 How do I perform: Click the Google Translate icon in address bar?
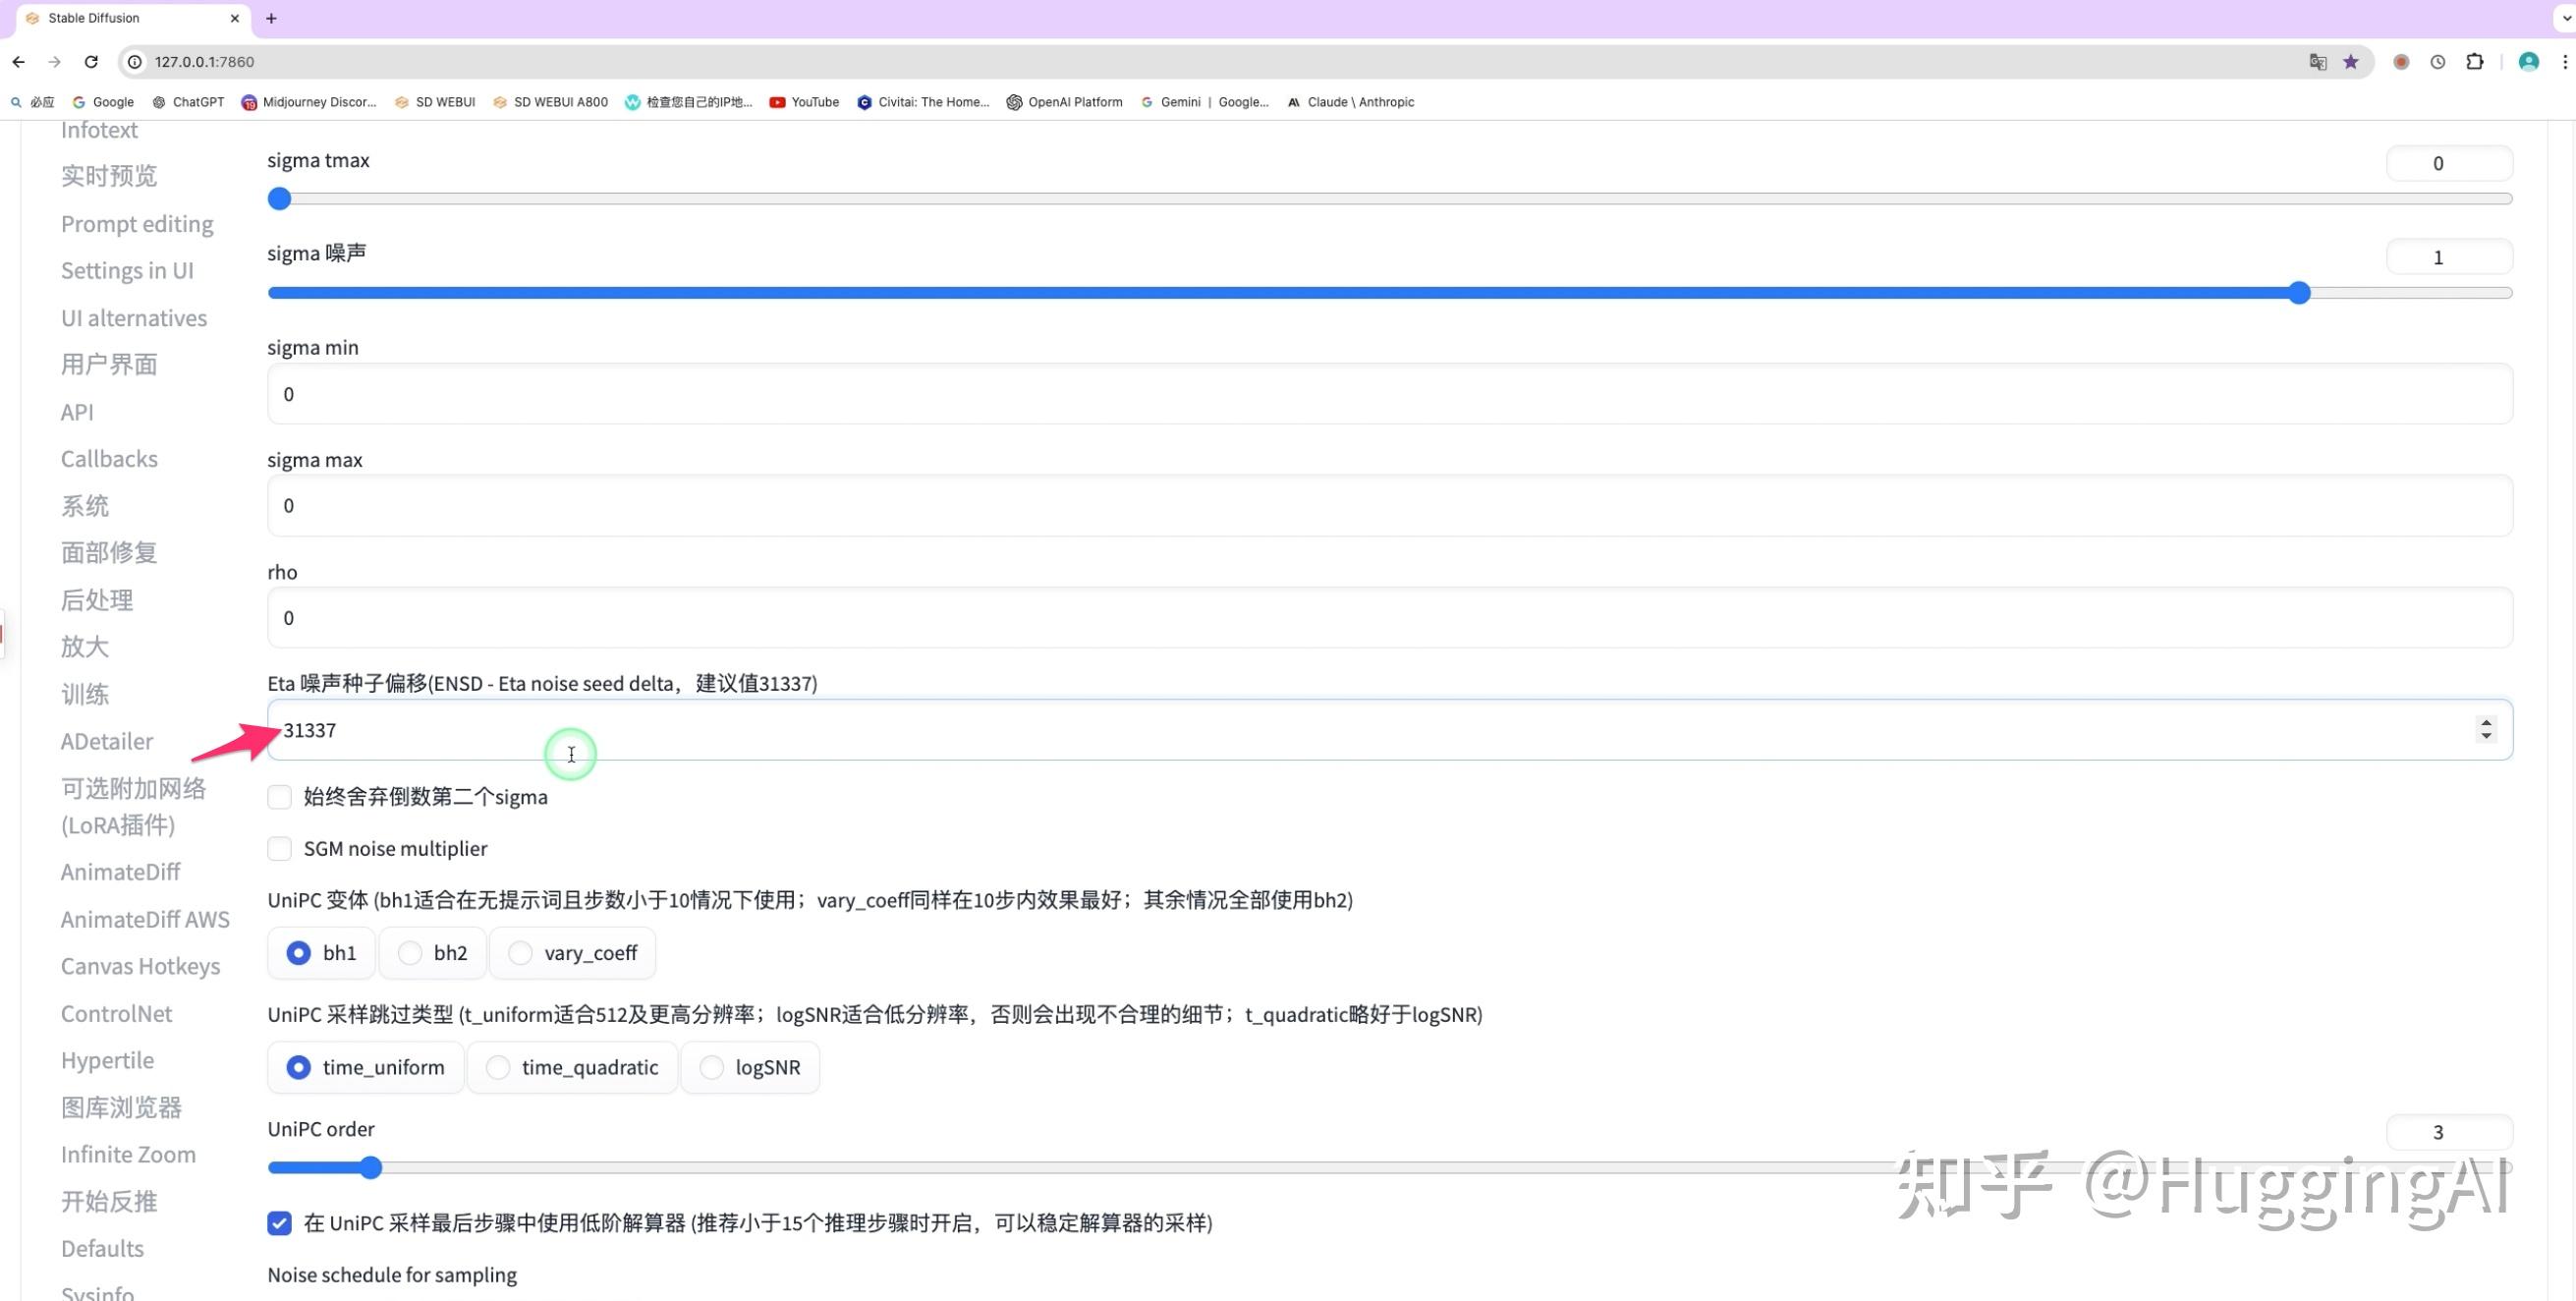tap(2316, 61)
